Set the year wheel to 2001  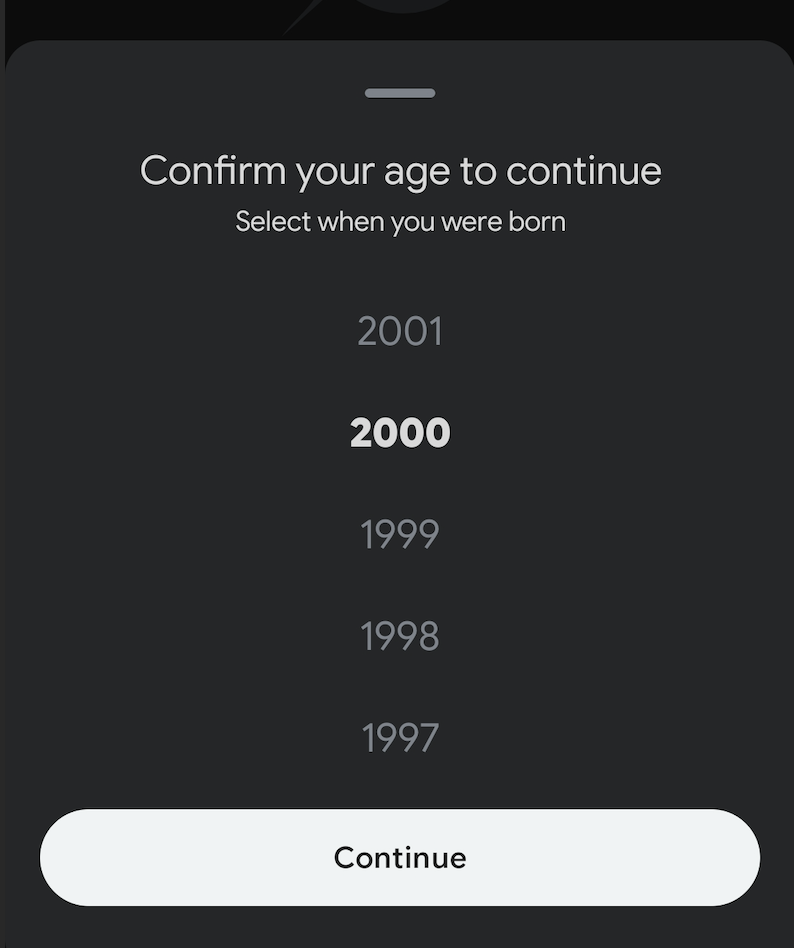coord(400,331)
